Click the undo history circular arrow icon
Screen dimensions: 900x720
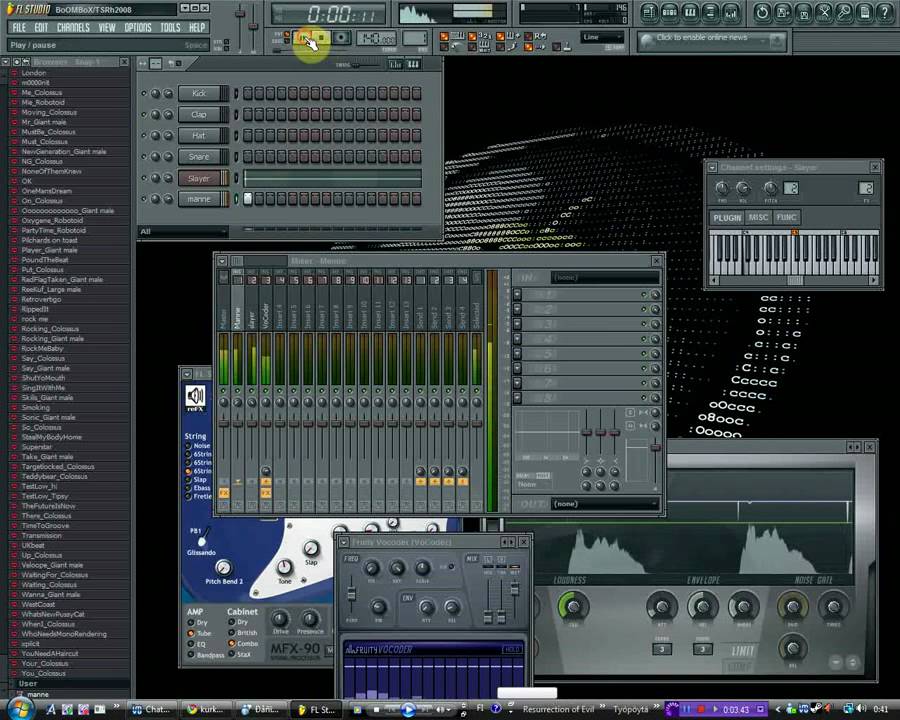[x=762, y=12]
